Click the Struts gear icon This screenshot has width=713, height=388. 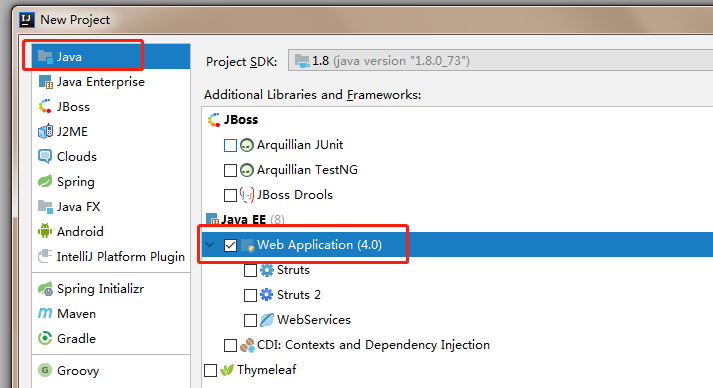coord(266,270)
